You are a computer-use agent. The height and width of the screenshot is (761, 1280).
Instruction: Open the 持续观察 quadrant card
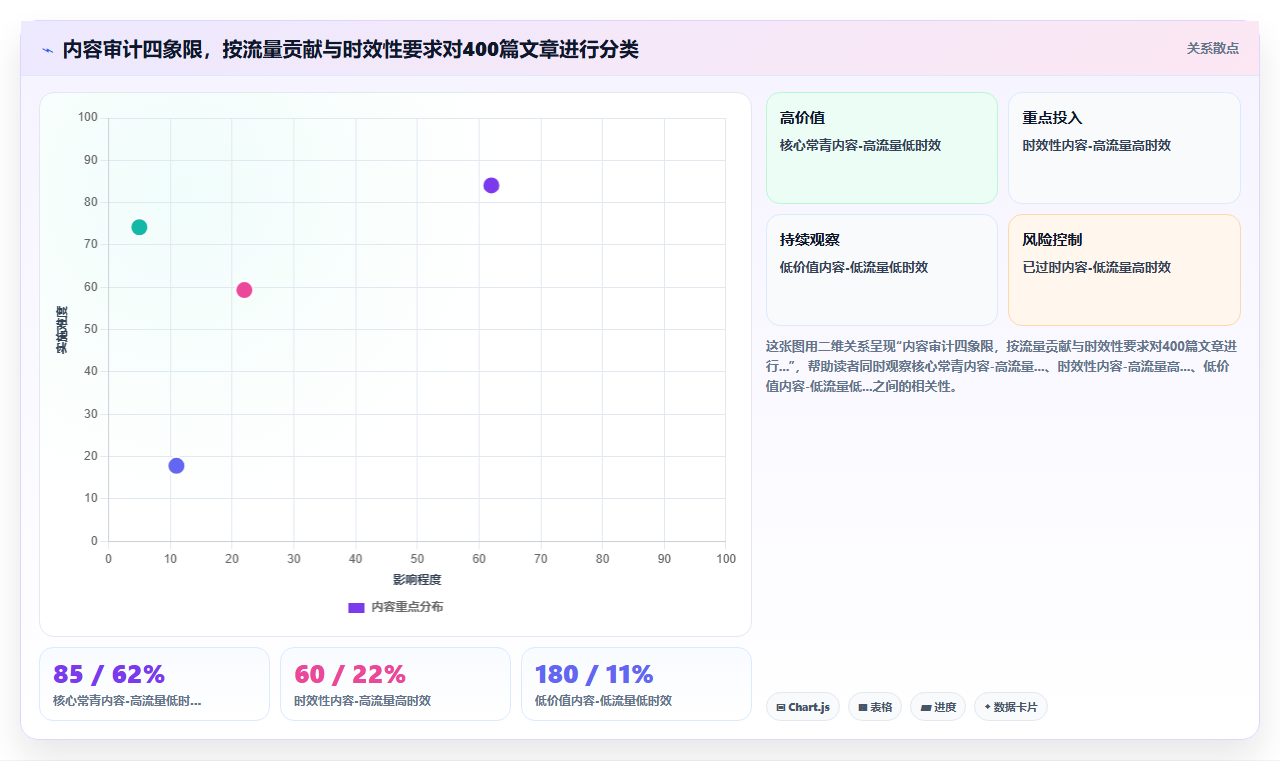click(x=881, y=270)
